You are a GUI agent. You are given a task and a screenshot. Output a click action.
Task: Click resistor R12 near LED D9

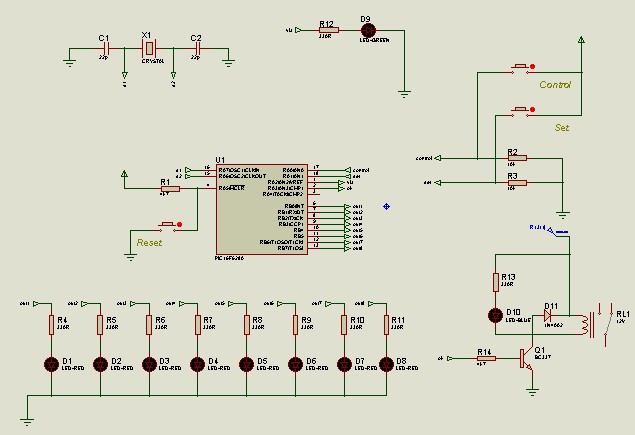point(327,30)
